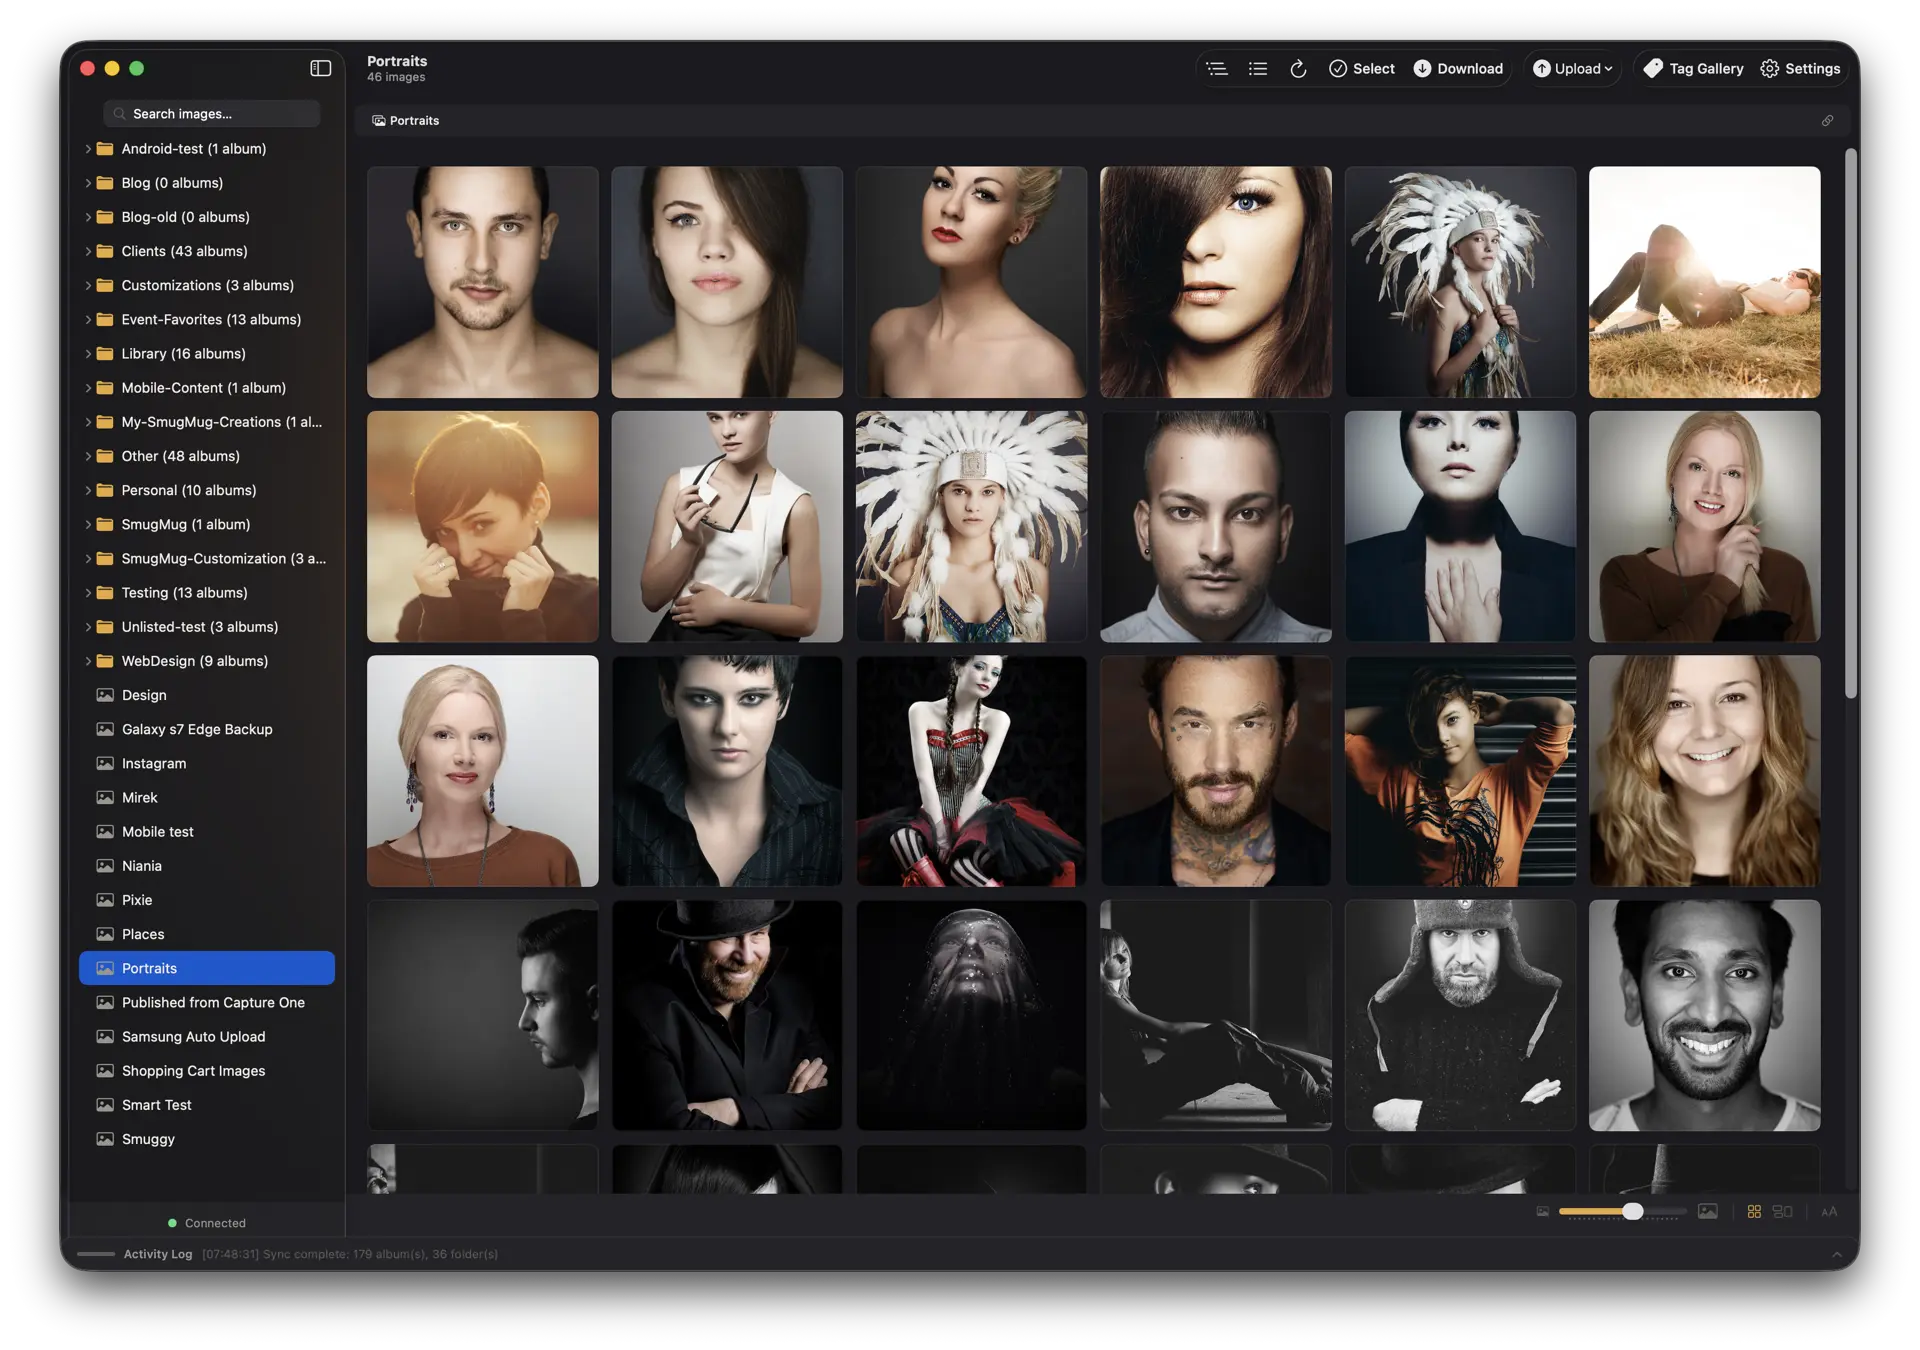Expand the Activity Log panel
Screen dimensions: 1920x1350
(1838, 1253)
